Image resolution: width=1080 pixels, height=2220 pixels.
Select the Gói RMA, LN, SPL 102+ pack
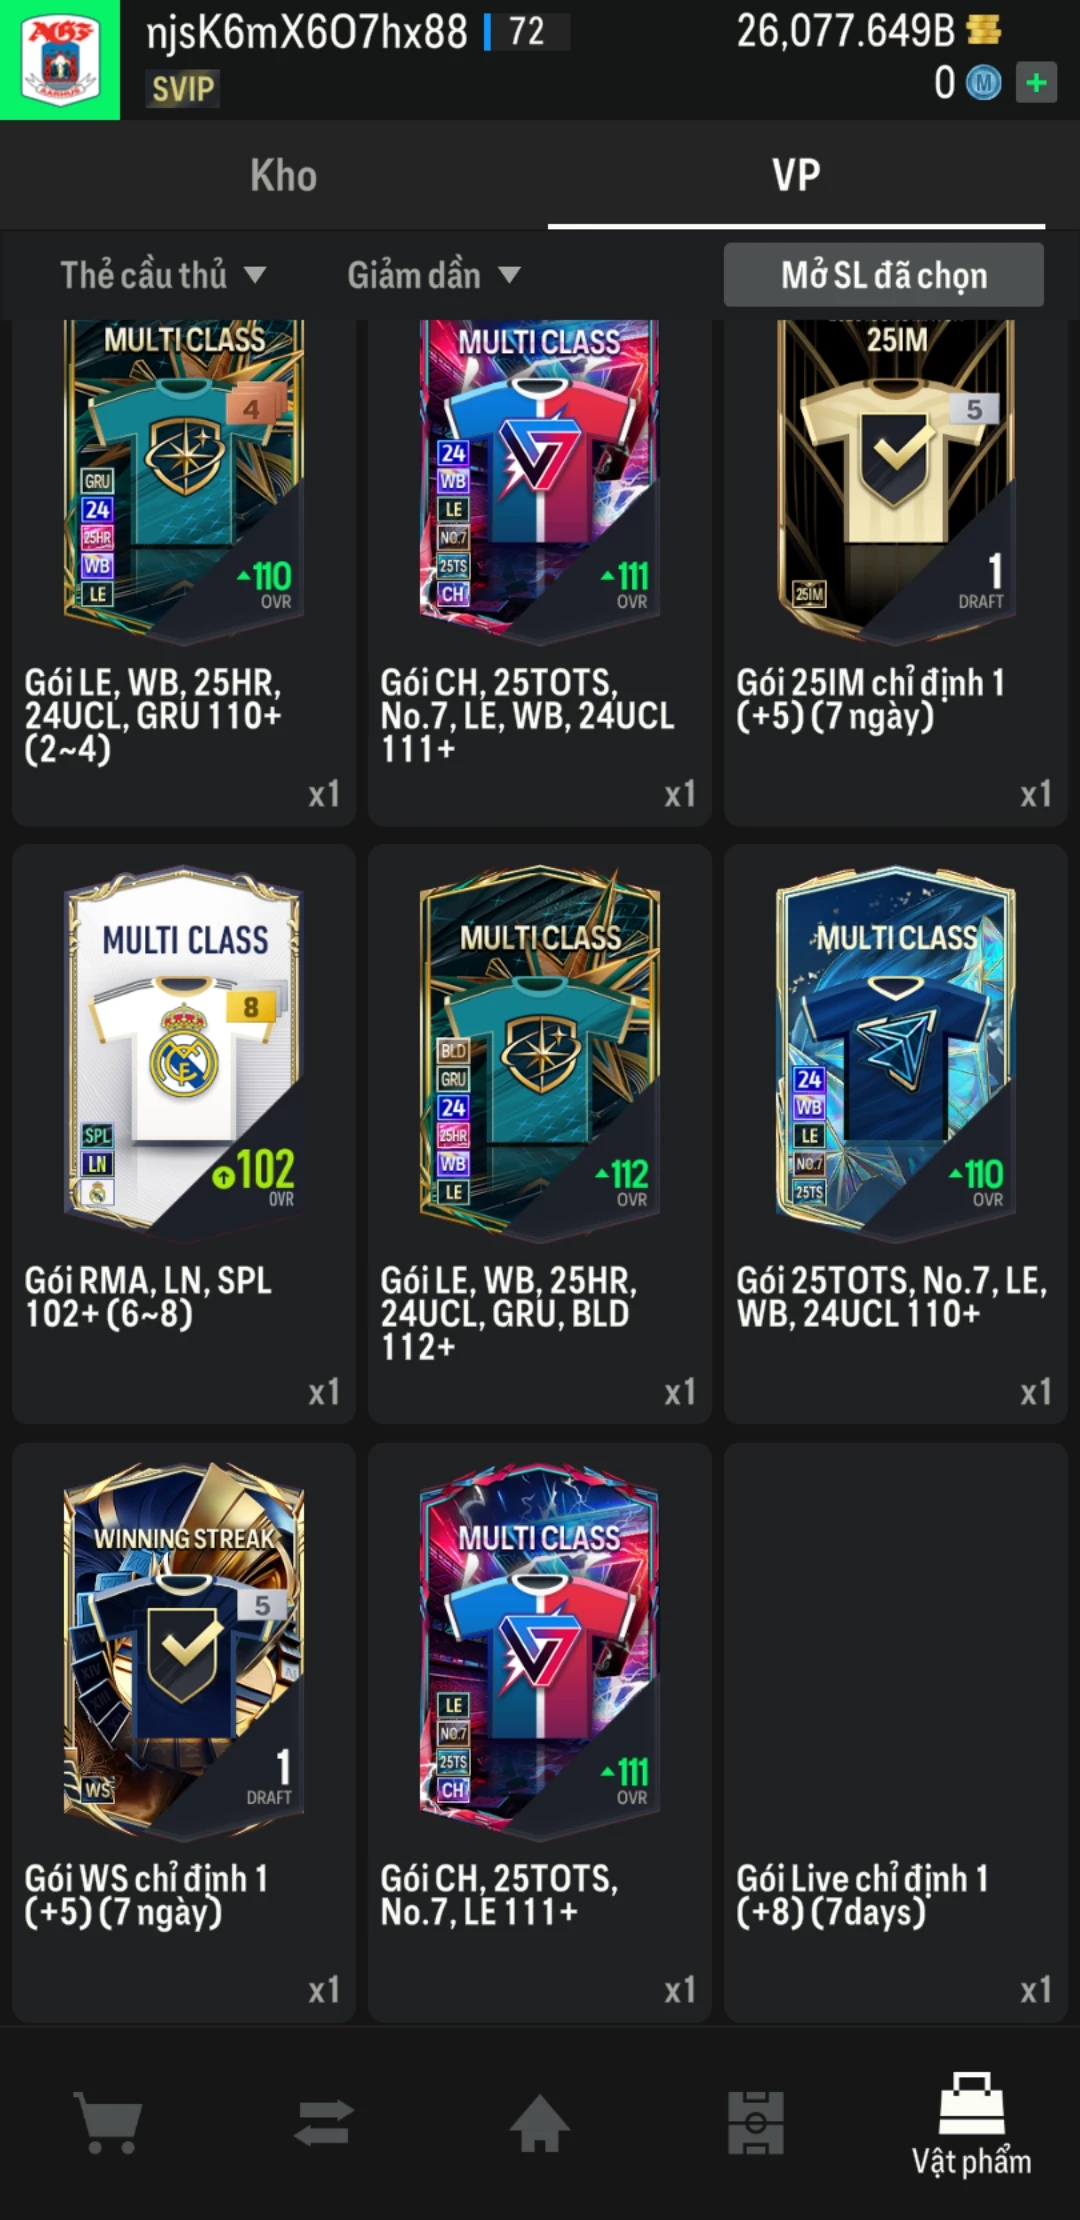pyautogui.click(x=184, y=1133)
